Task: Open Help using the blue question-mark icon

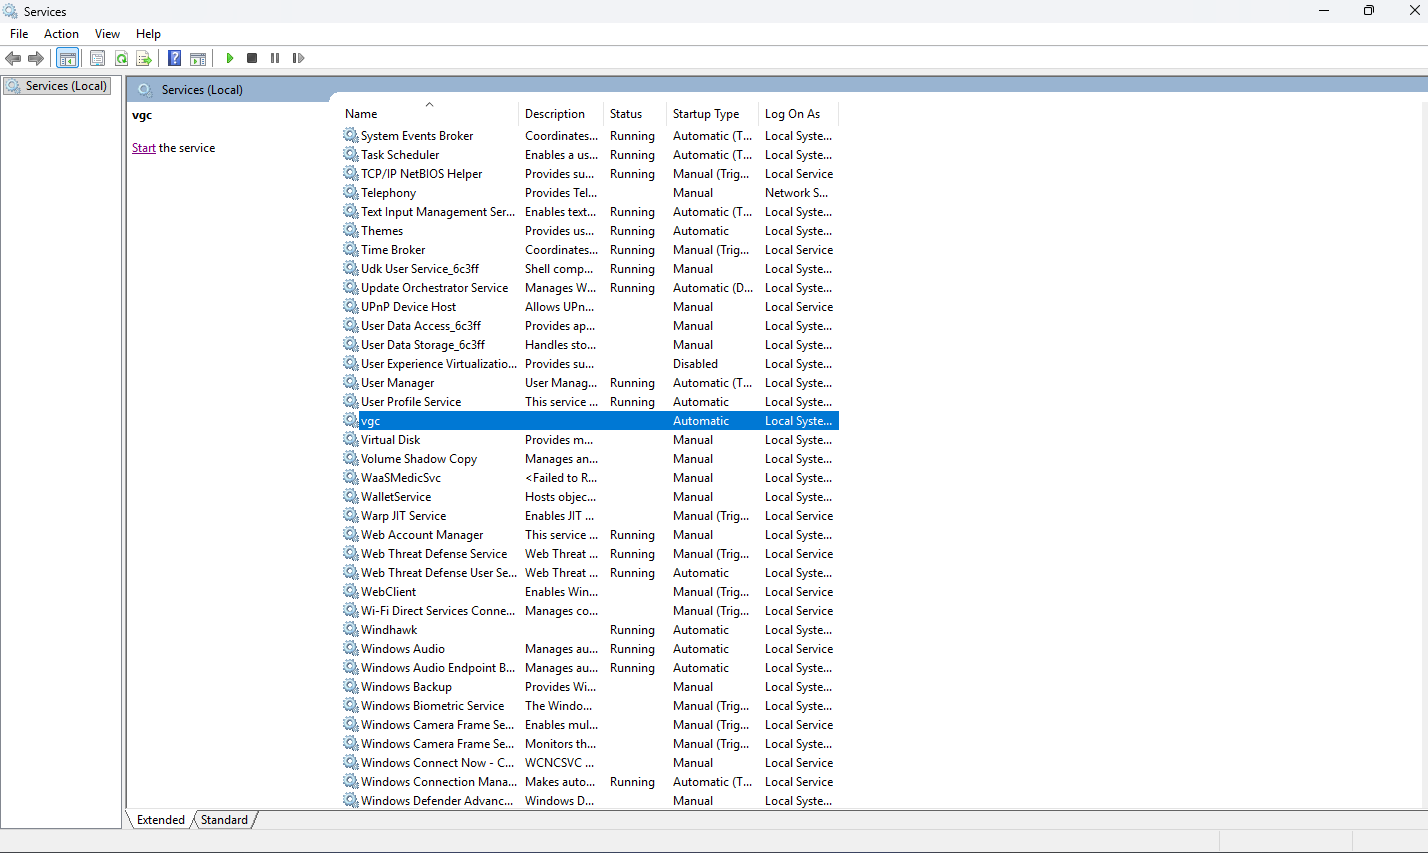Action: (x=174, y=58)
